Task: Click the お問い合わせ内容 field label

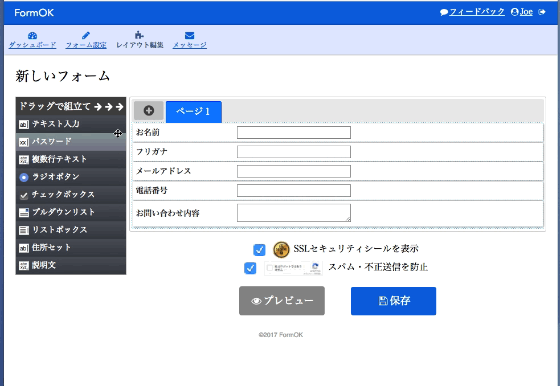Action: tap(168, 213)
